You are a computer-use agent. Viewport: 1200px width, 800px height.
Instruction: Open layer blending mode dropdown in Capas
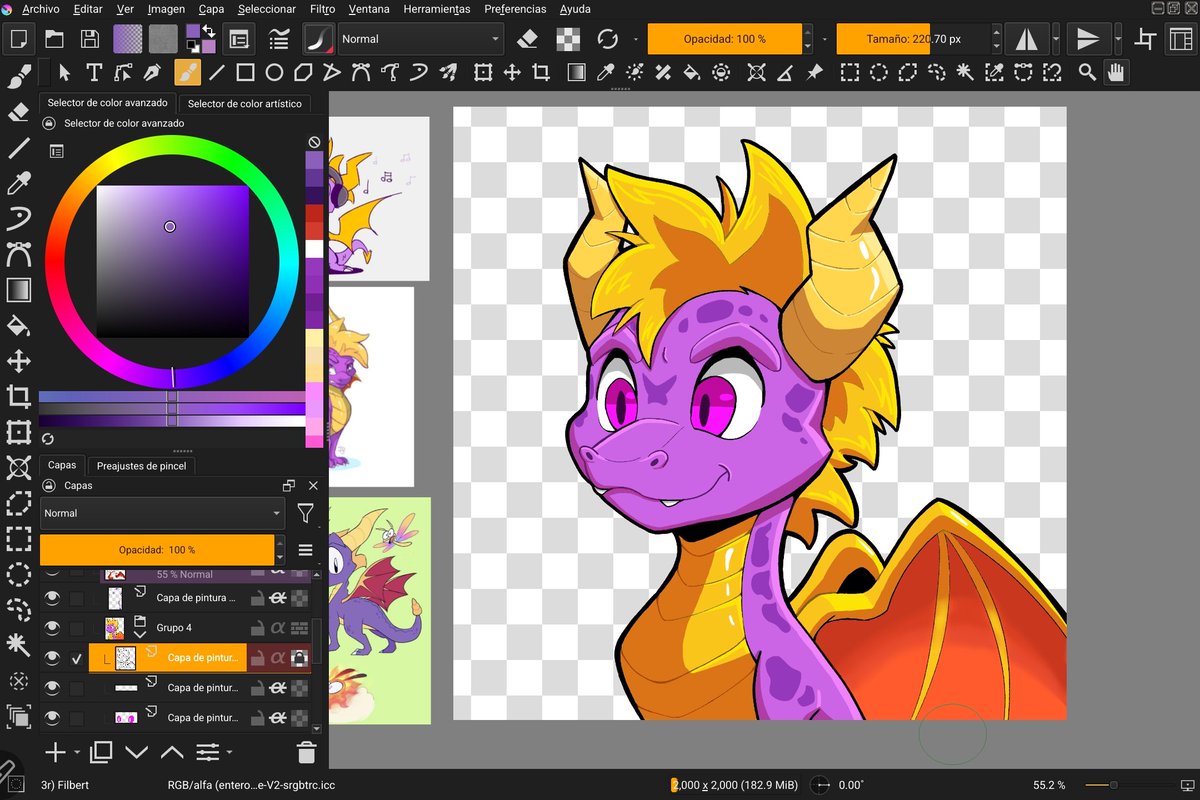tap(162, 513)
